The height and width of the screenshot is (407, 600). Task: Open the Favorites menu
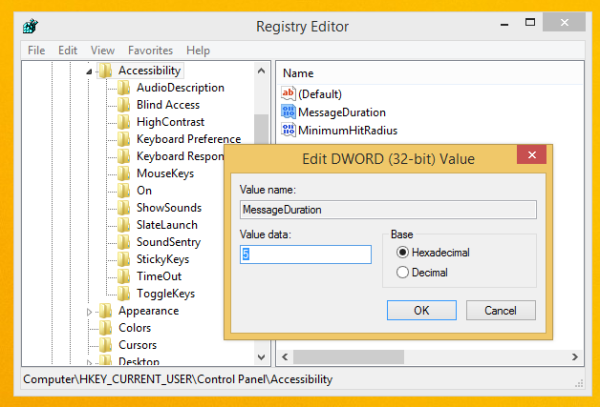coord(150,50)
